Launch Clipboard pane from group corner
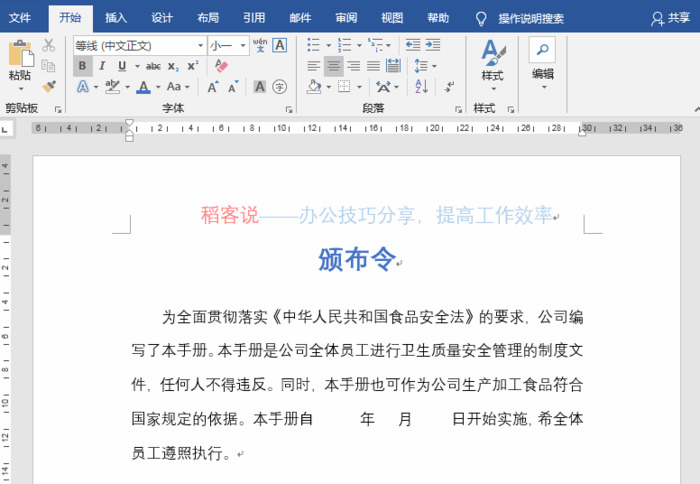The width and height of the screenshot is (700, 484). (x=58, y=109)
